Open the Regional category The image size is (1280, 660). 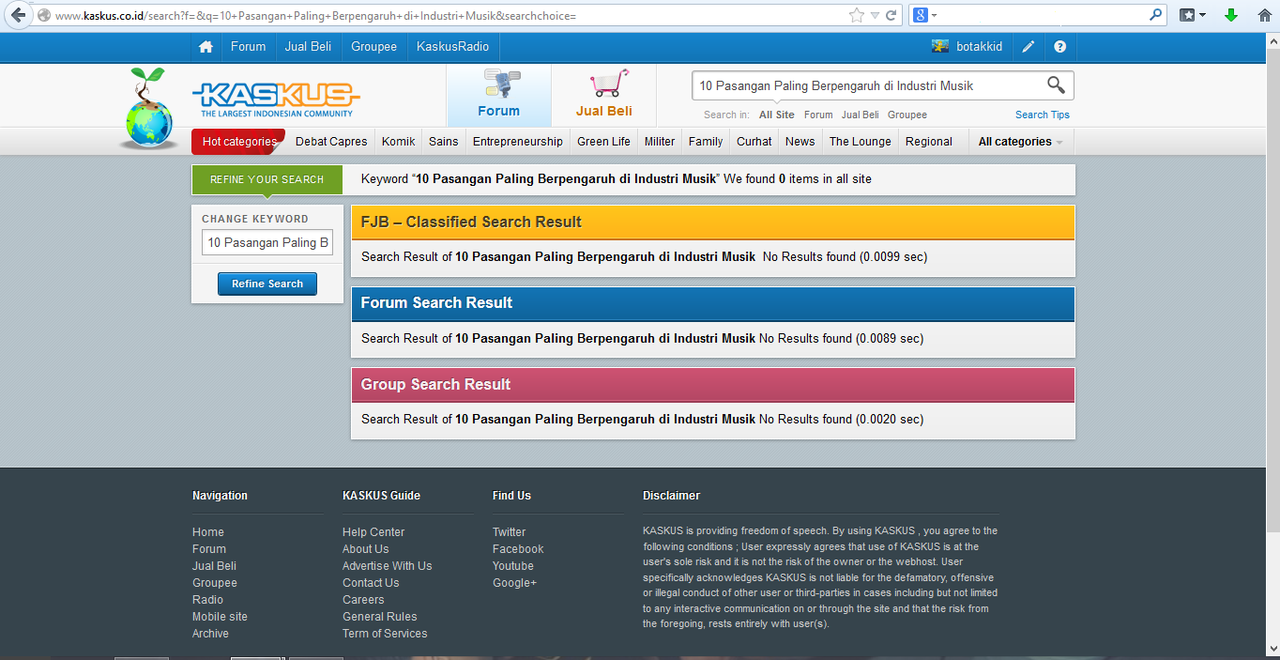929,142
